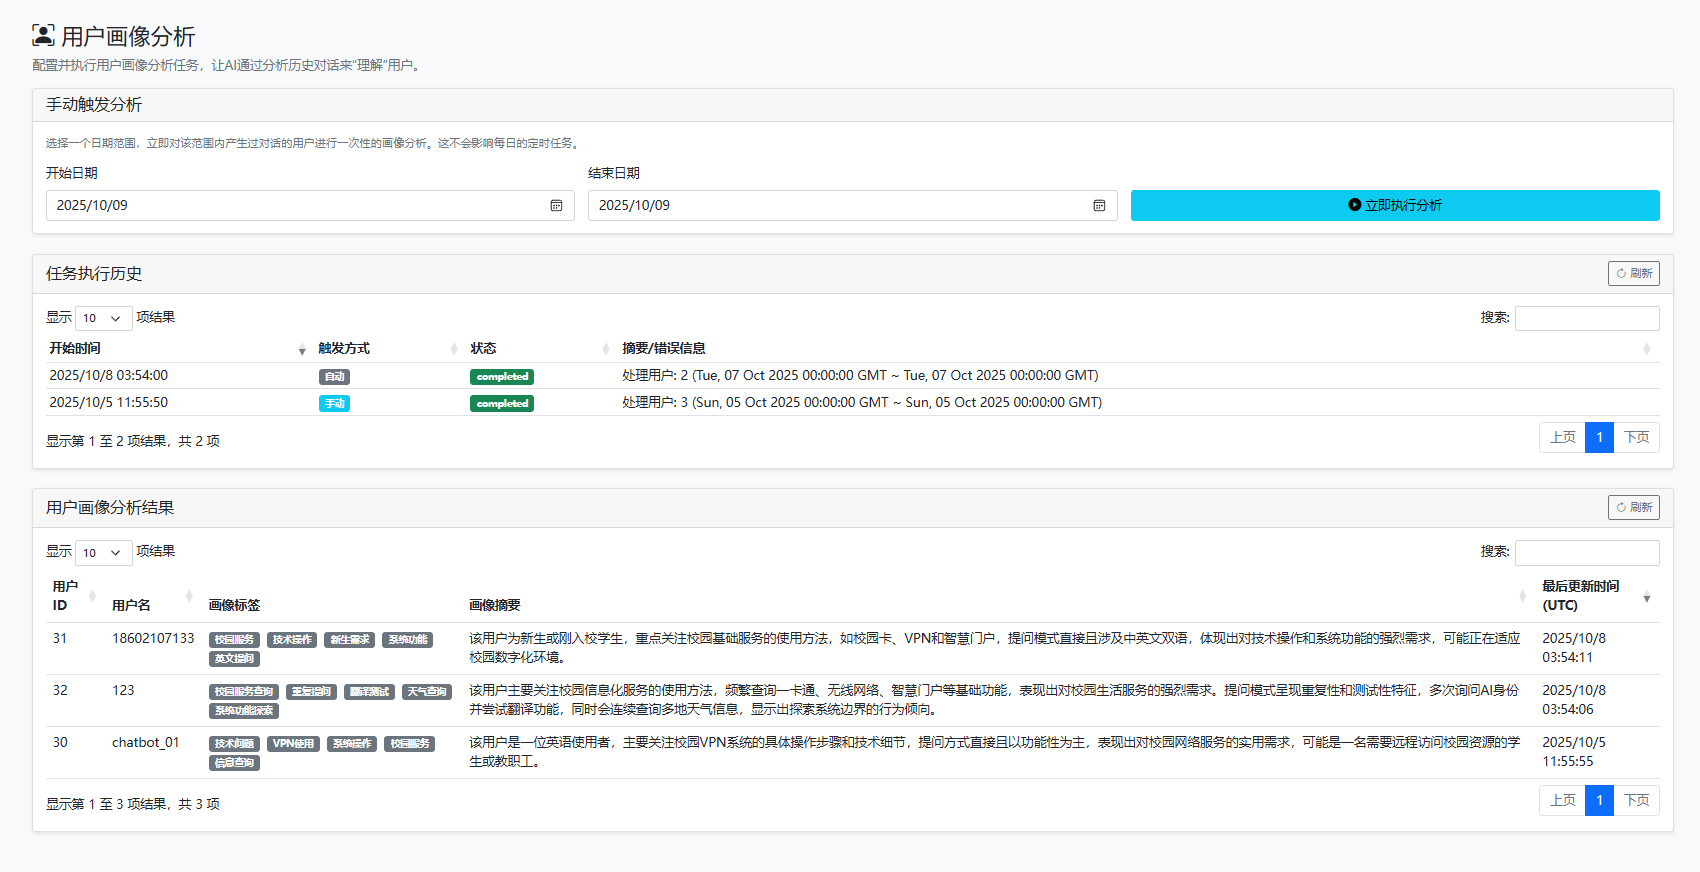The height and width of the screenshot is (872, 1700).
Task: Click the user portrait icon beside page title
Action: (x=43, y=36)
